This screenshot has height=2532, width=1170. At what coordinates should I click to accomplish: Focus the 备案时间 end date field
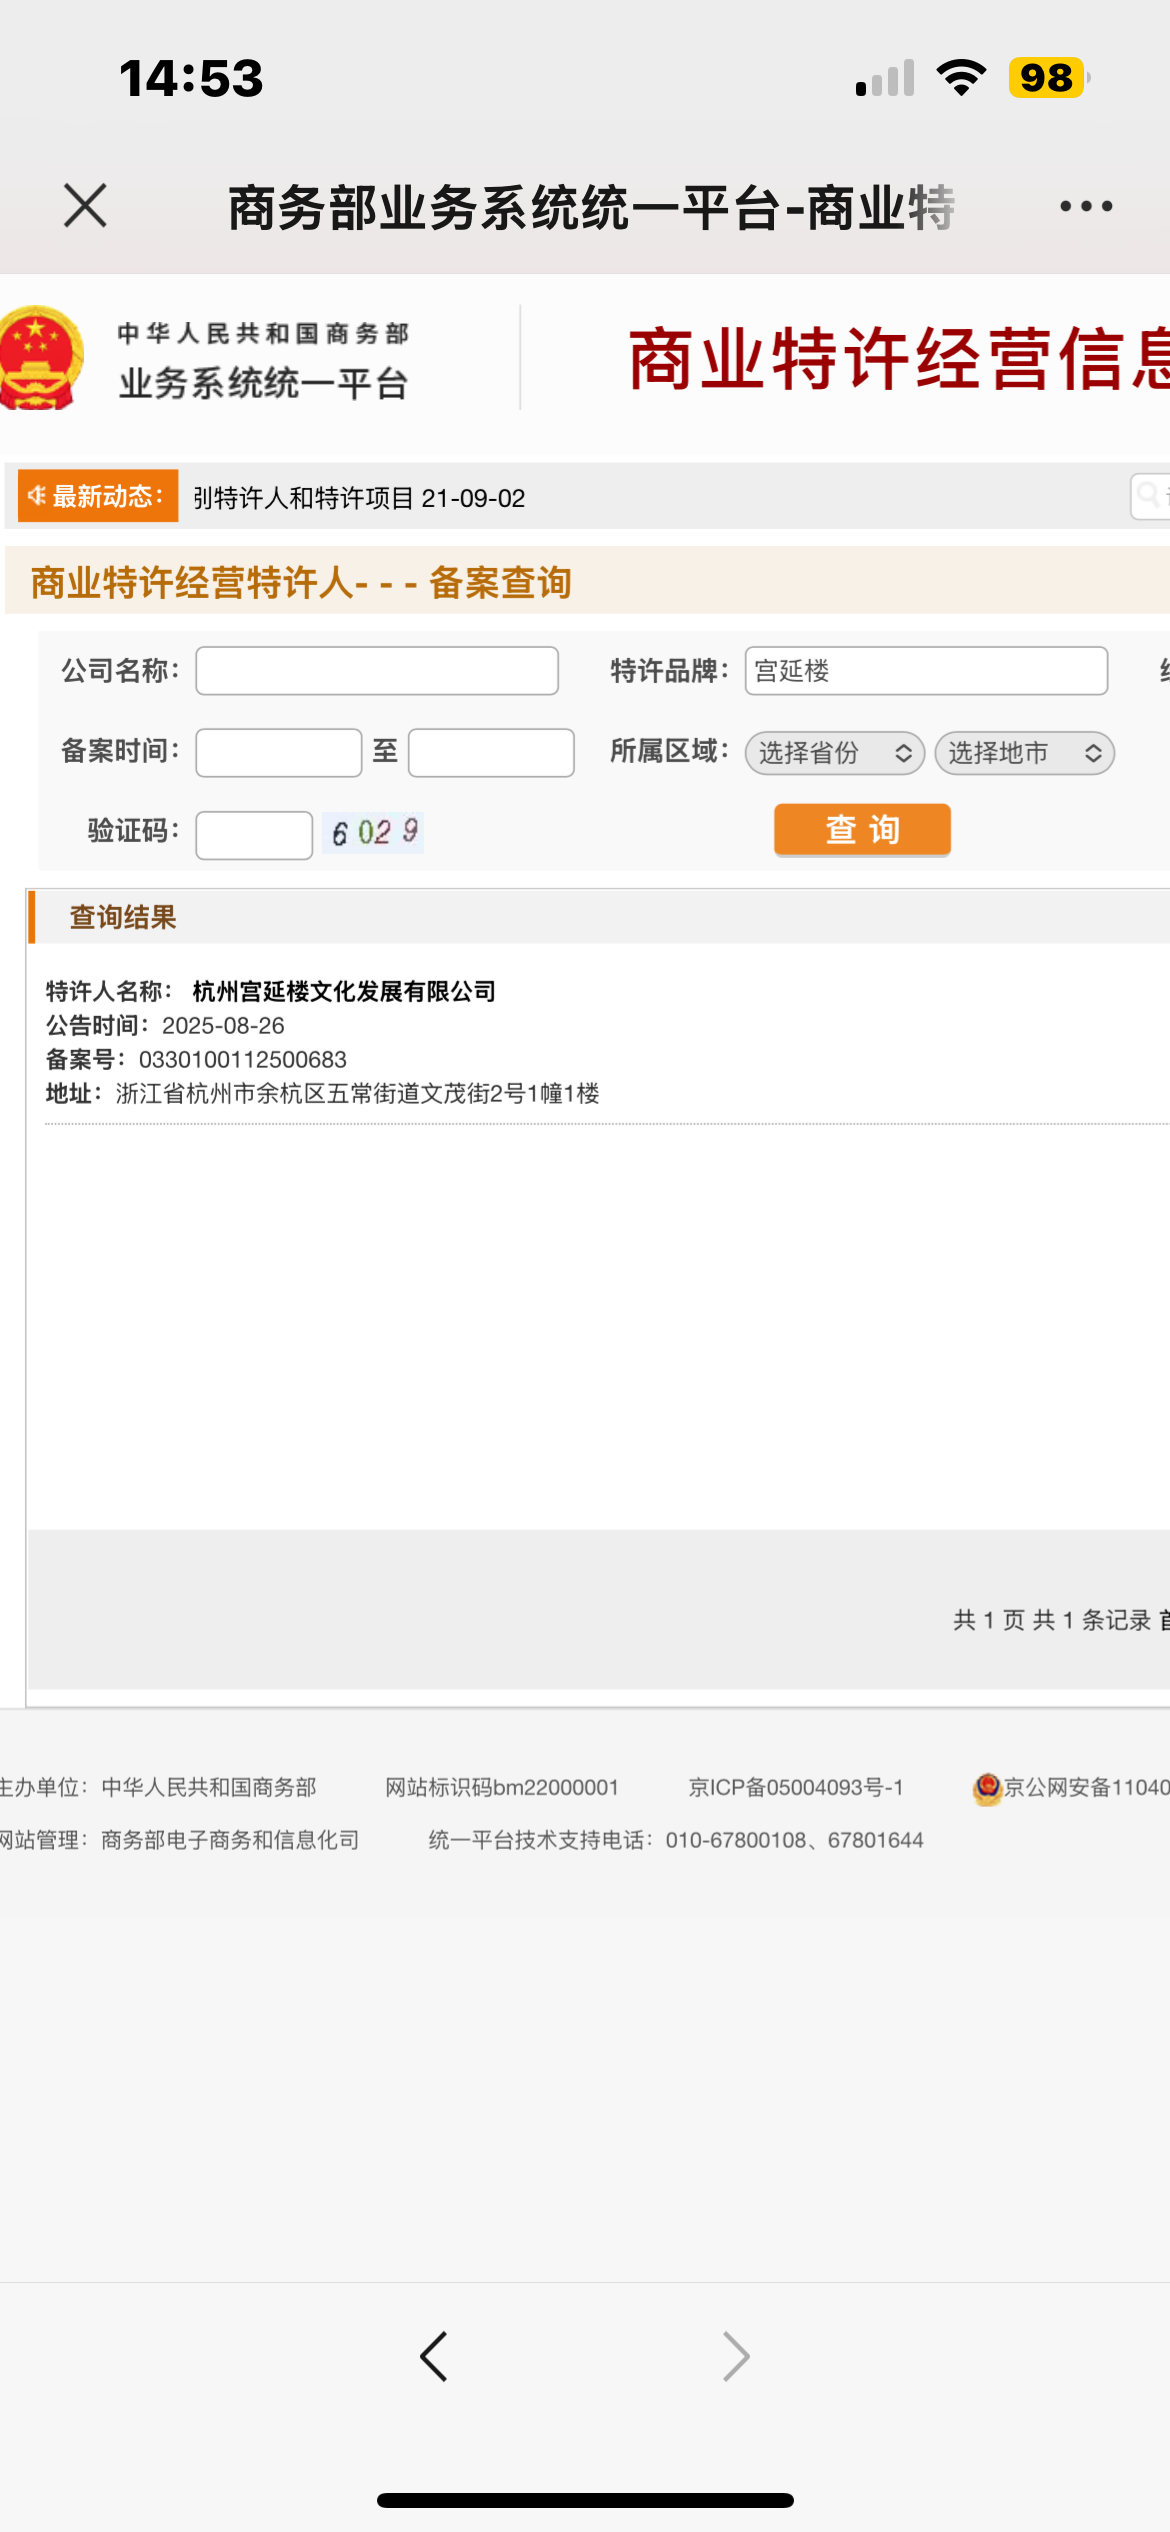point(491,753)
